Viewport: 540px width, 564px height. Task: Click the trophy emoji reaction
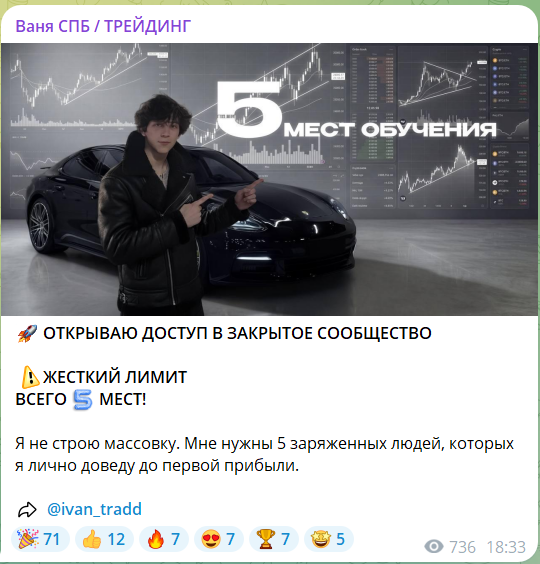[274, 539]
